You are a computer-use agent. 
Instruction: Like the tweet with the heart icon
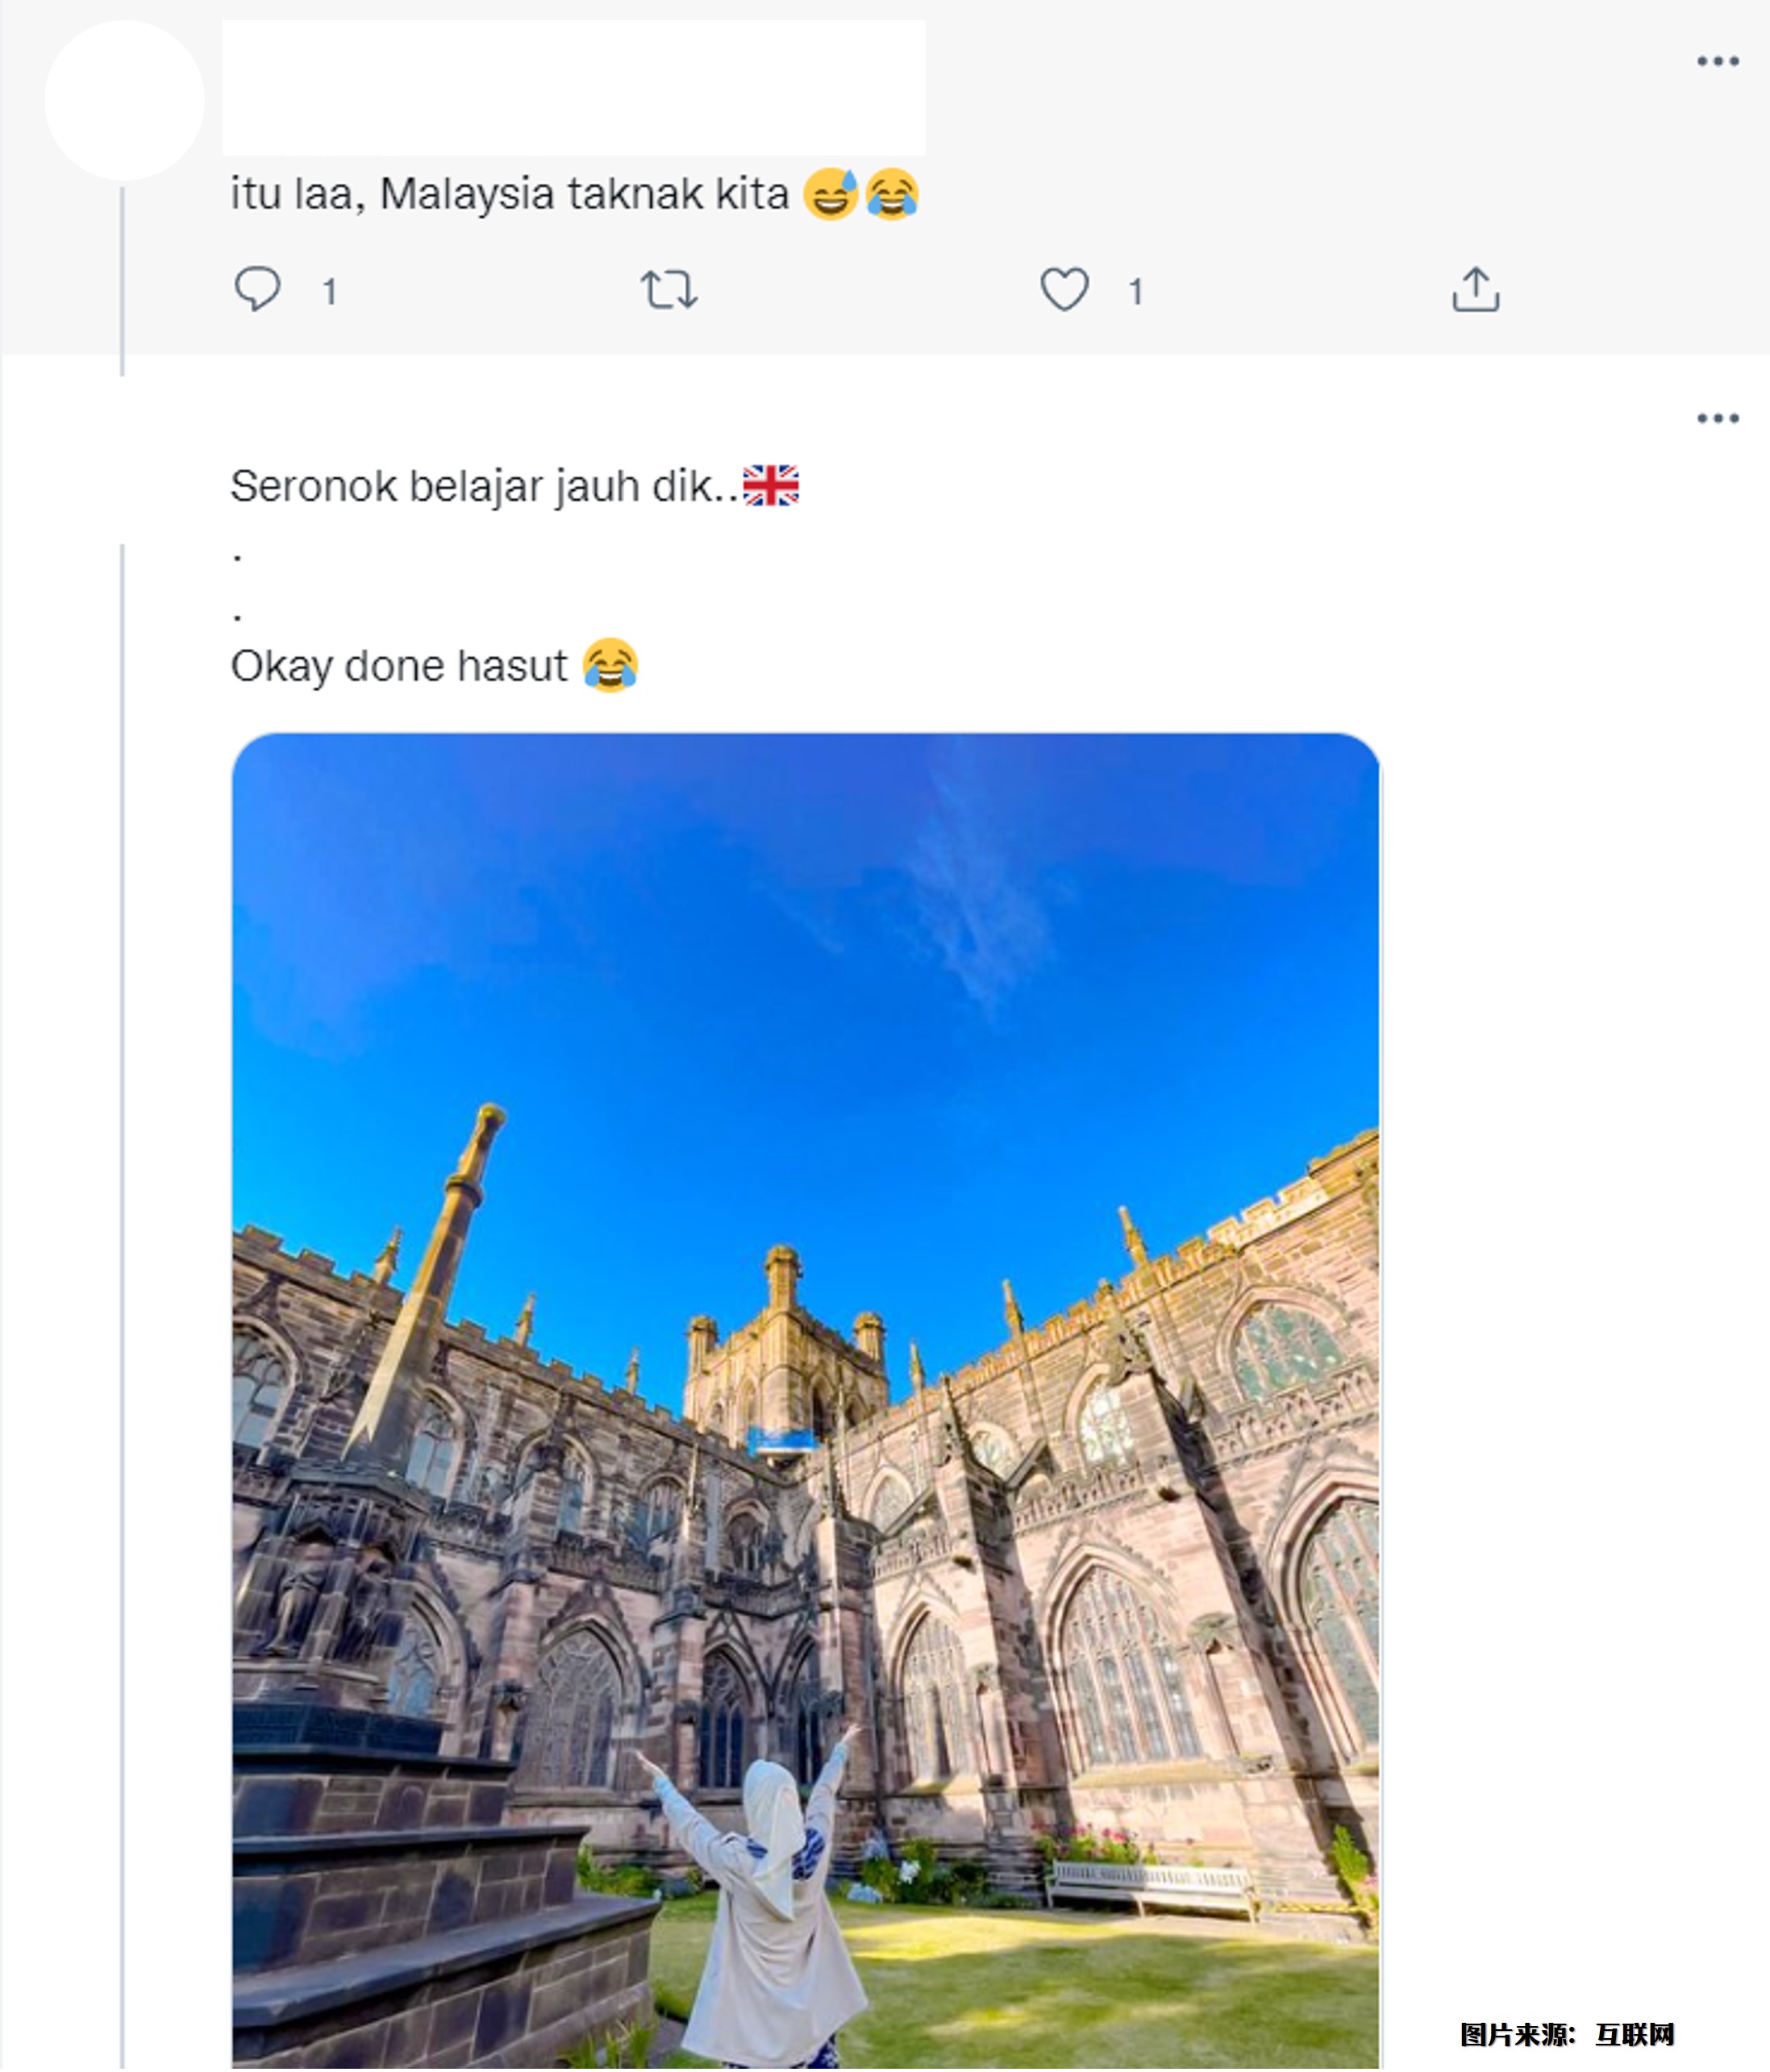tap(1064, 289)
